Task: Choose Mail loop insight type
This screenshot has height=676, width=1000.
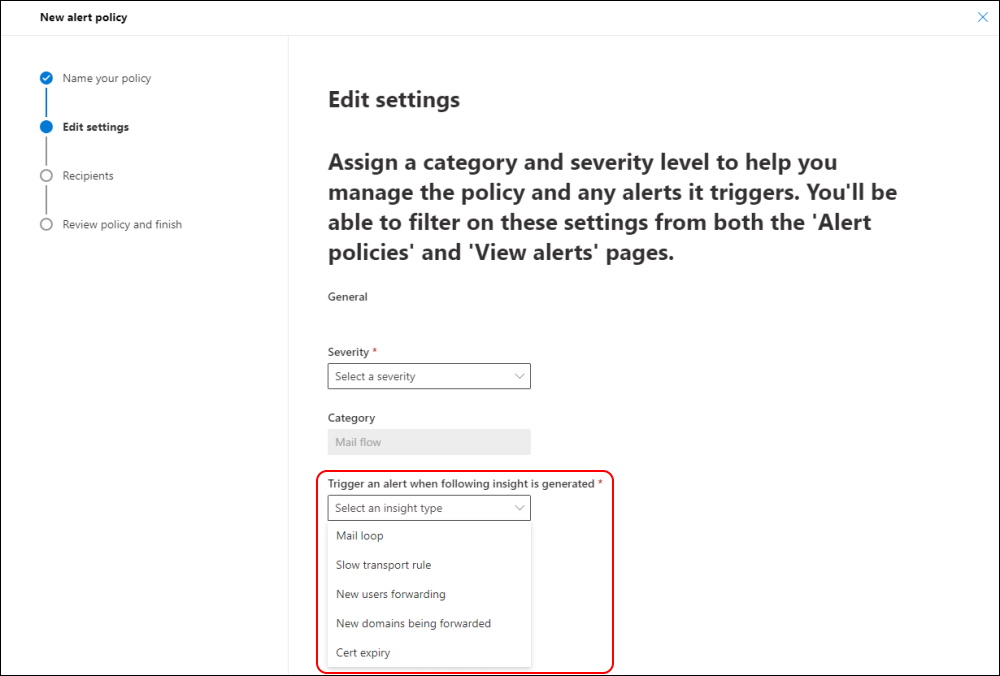Action: pyautogui.click(x=429, y=536)
